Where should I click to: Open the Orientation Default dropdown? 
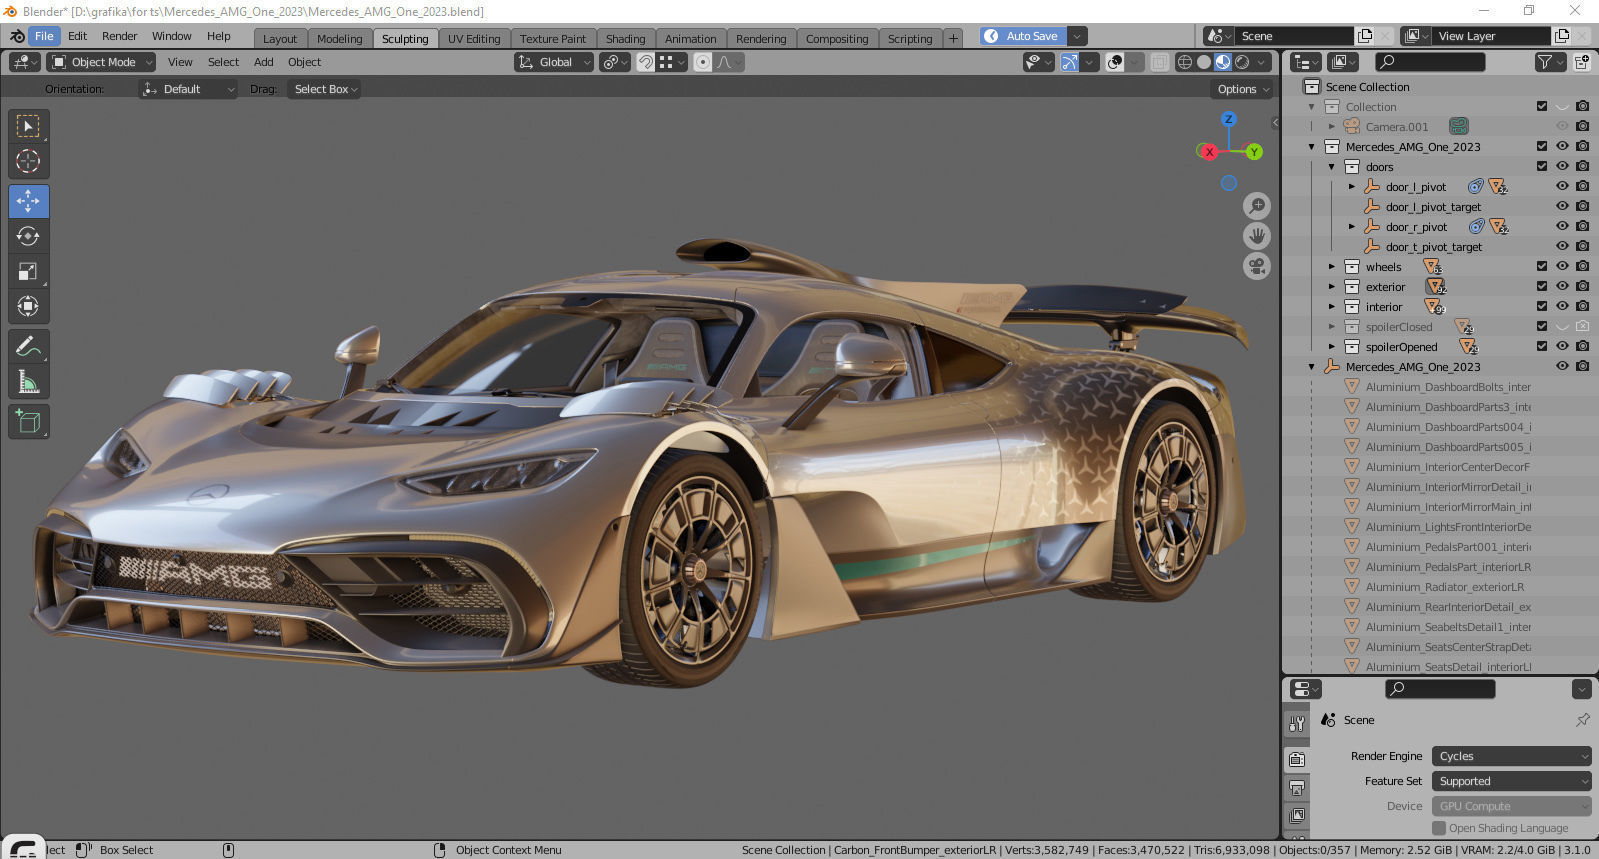click(x=188, y=89)
